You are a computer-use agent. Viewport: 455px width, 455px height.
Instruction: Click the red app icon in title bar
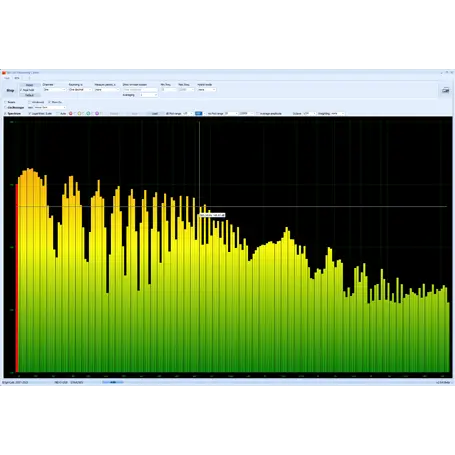4,72
